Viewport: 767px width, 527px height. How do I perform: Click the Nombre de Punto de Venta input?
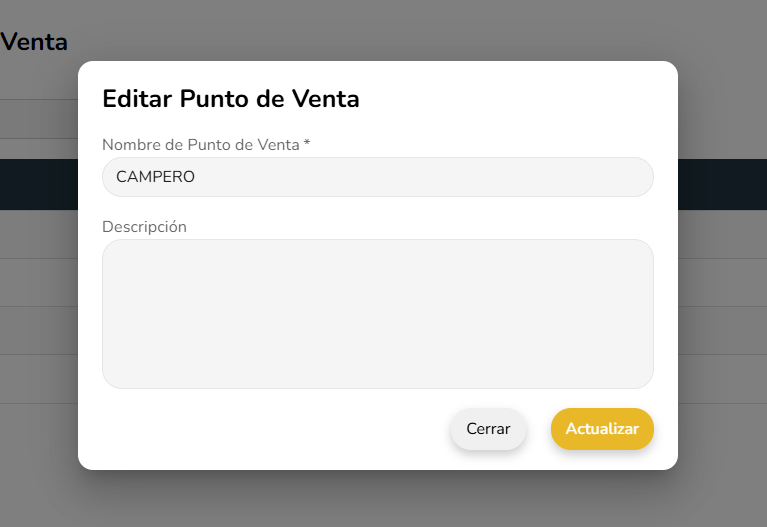tap(377, 177)
